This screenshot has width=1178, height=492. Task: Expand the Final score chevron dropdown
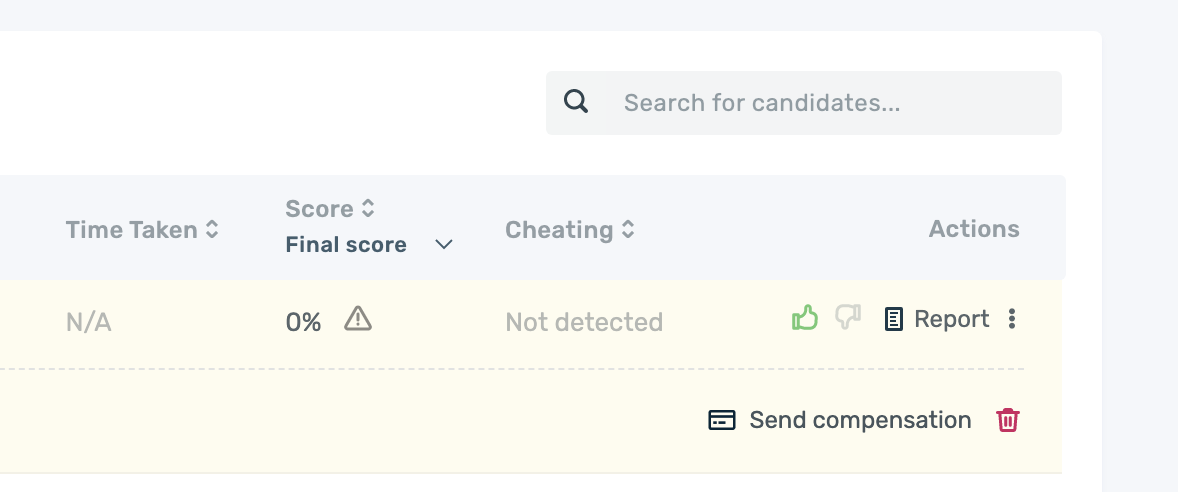(x=444, y=245)
